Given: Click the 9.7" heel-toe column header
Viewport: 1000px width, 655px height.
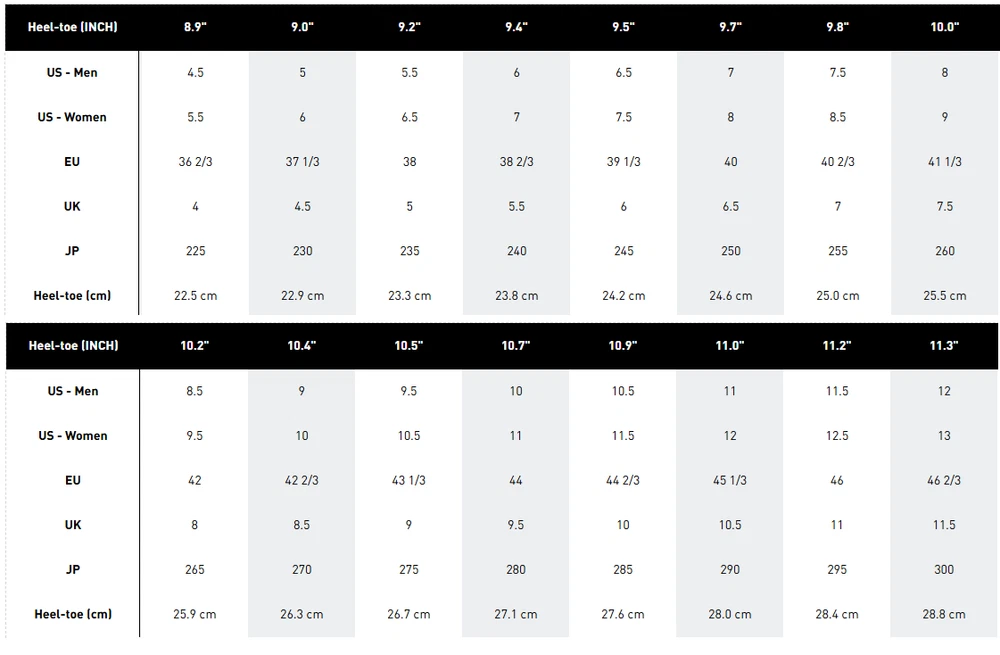Looking at the screenshot, I should [x=730, y=27].
